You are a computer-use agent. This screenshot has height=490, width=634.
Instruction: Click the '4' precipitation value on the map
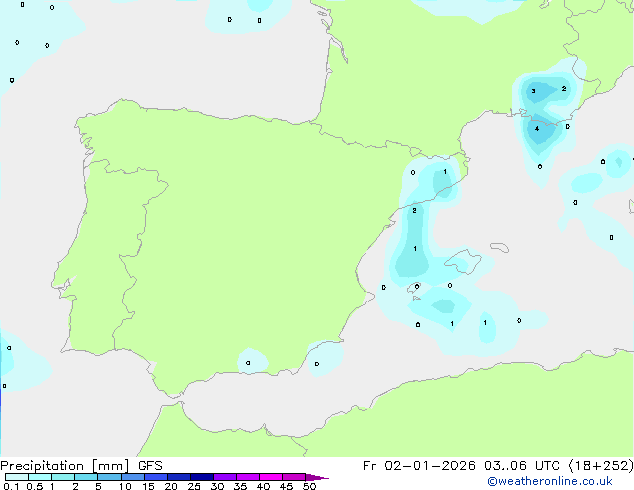pyautogui.click(x=537, y=129)
